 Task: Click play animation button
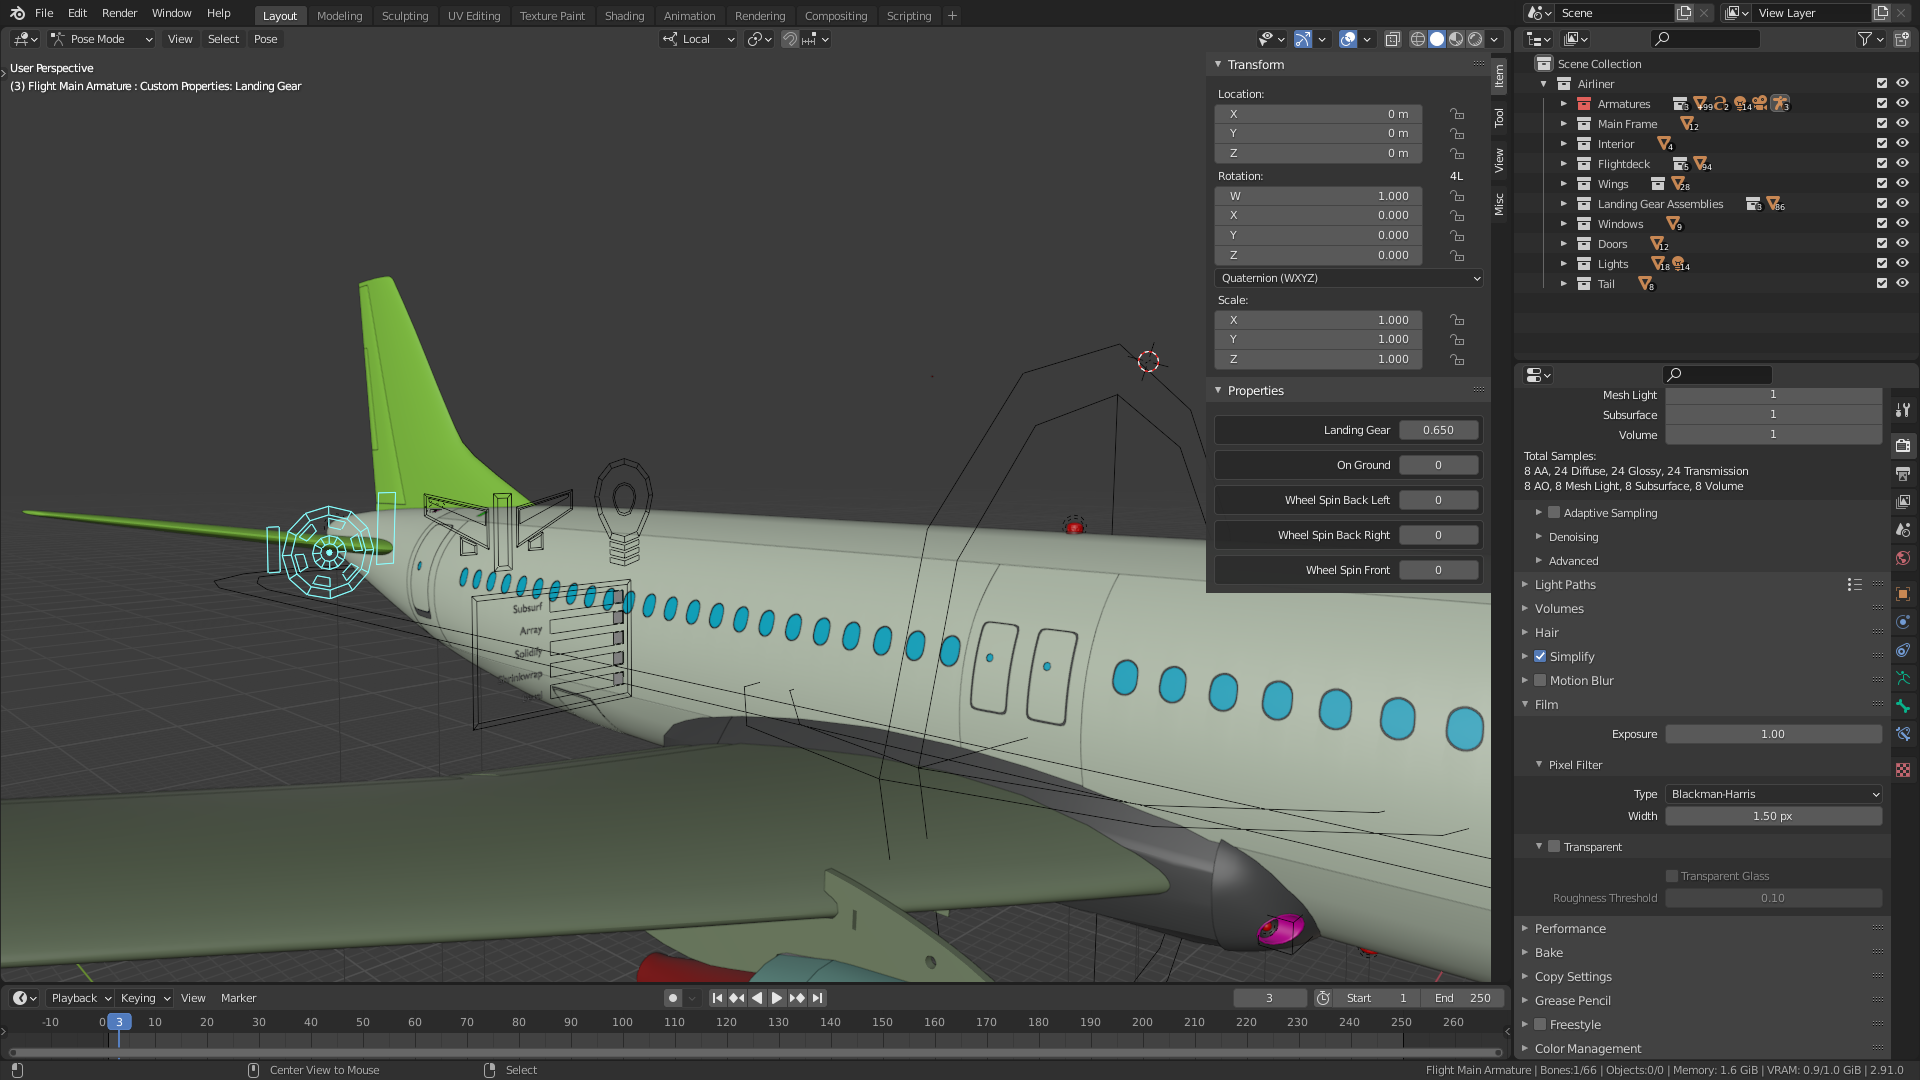tap(776, 998)
